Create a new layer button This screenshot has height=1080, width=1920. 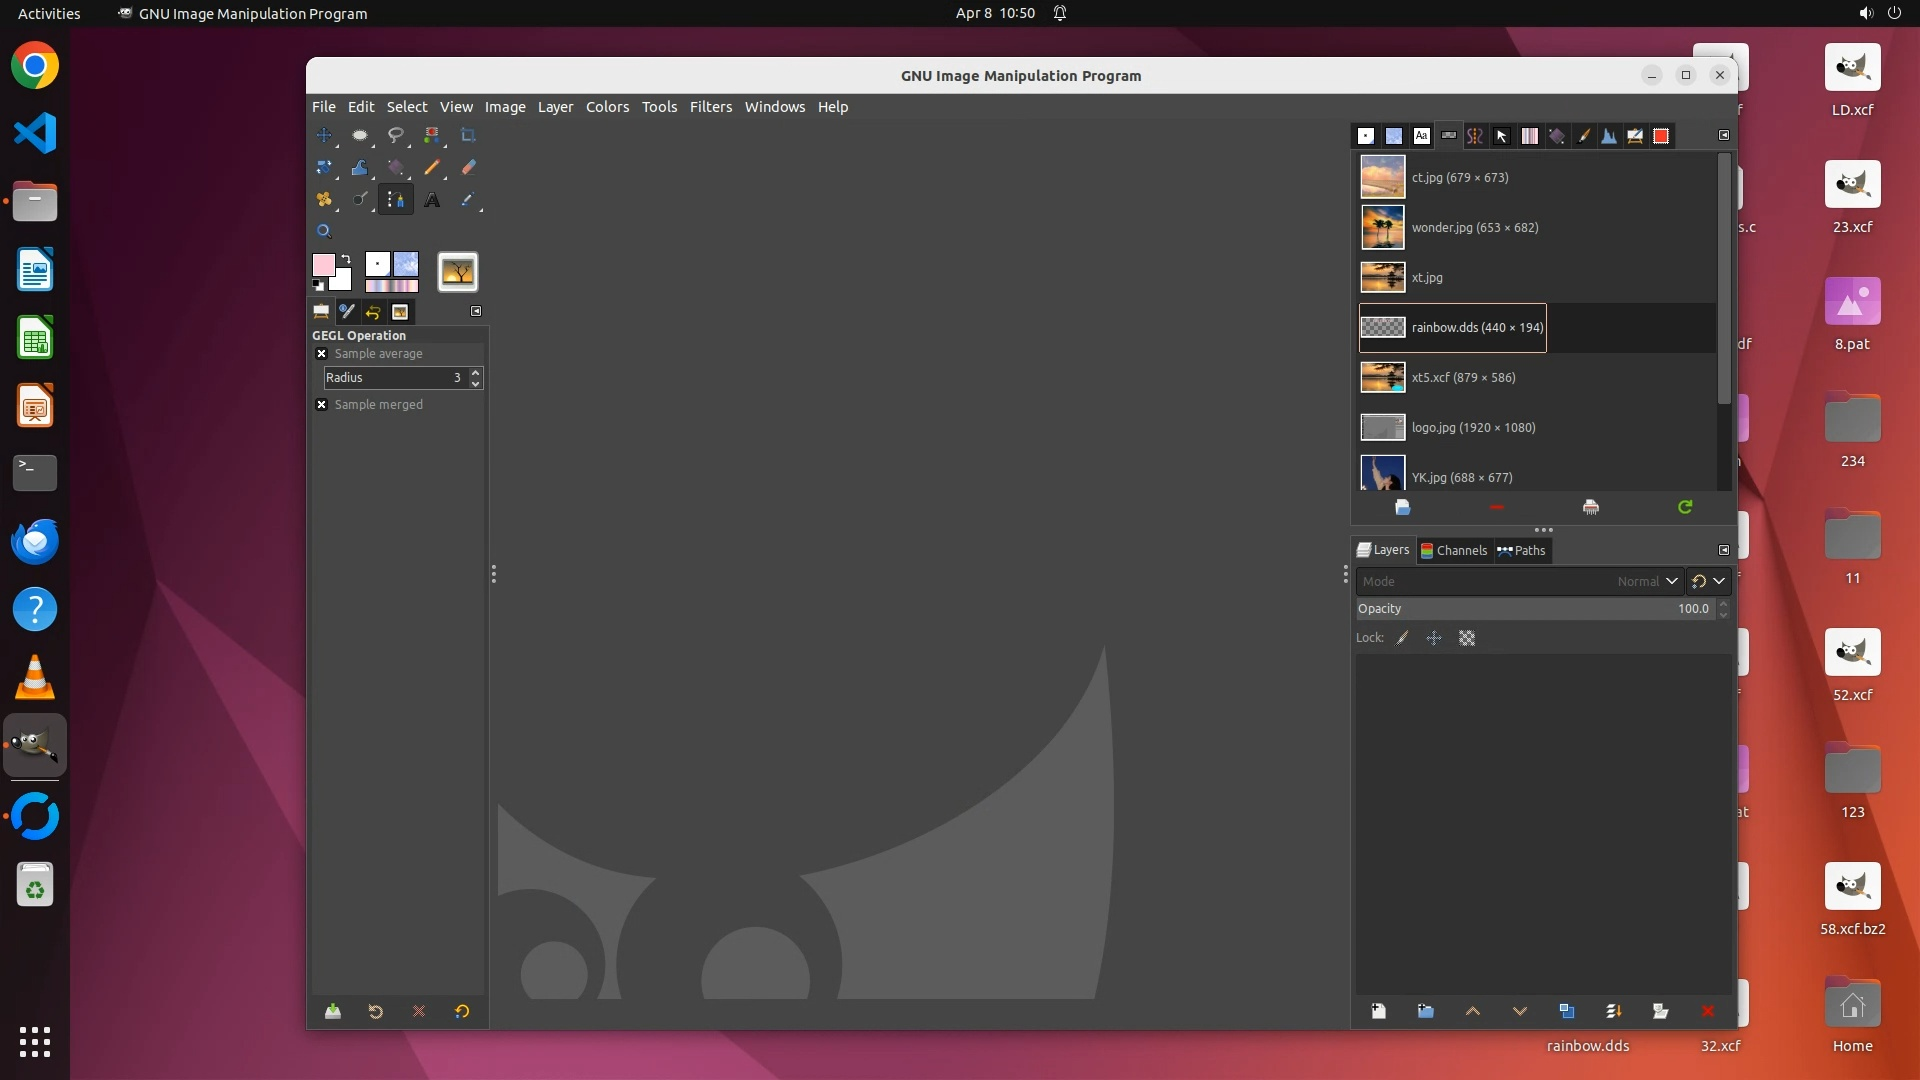coord(1378,1011)
